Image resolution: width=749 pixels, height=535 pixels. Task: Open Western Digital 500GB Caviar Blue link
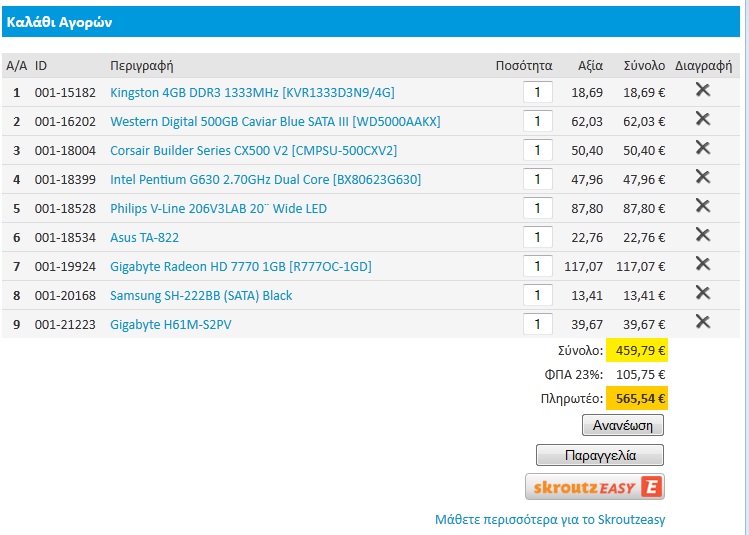pyautogui.click(x=275, y=121)
